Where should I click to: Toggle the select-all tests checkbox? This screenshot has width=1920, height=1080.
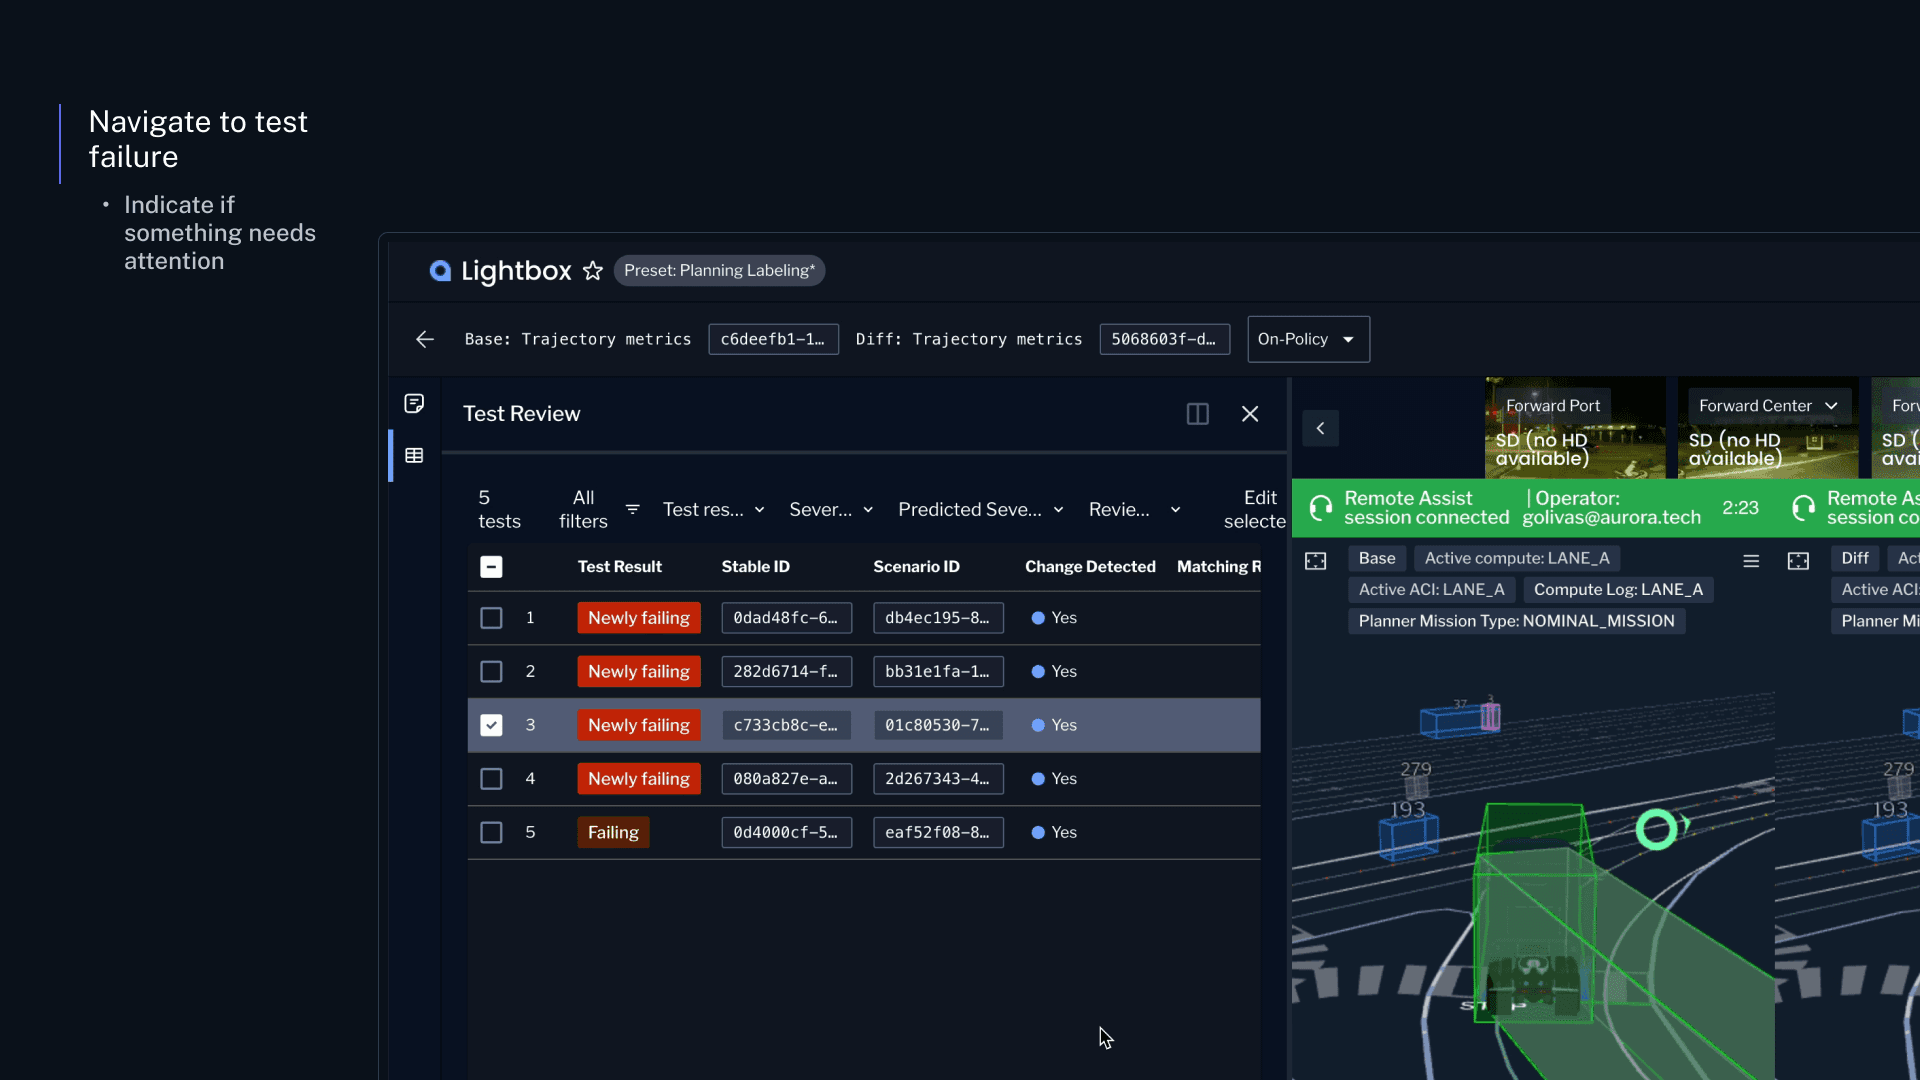pyautogui.click(x=491, y=567)
